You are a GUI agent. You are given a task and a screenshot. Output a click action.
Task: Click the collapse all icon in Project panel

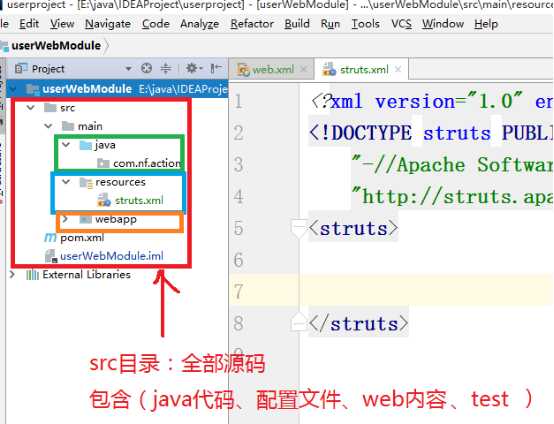point(166,68)
